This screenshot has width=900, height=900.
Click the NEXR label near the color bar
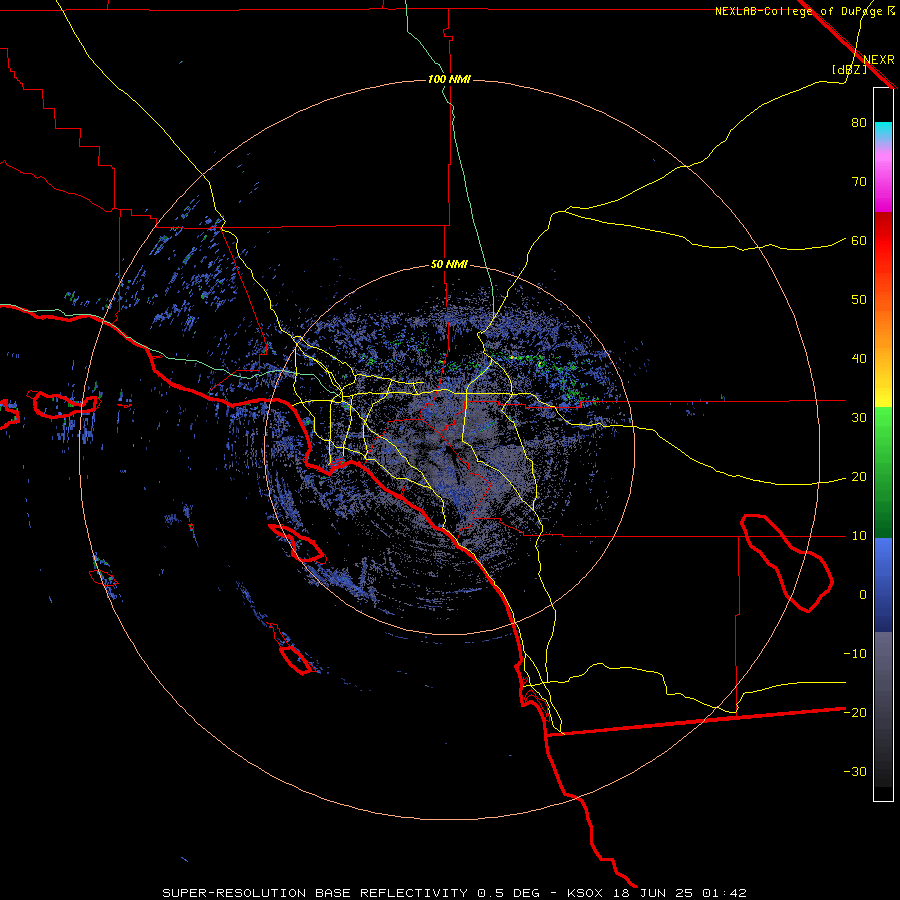click(878, 60)
